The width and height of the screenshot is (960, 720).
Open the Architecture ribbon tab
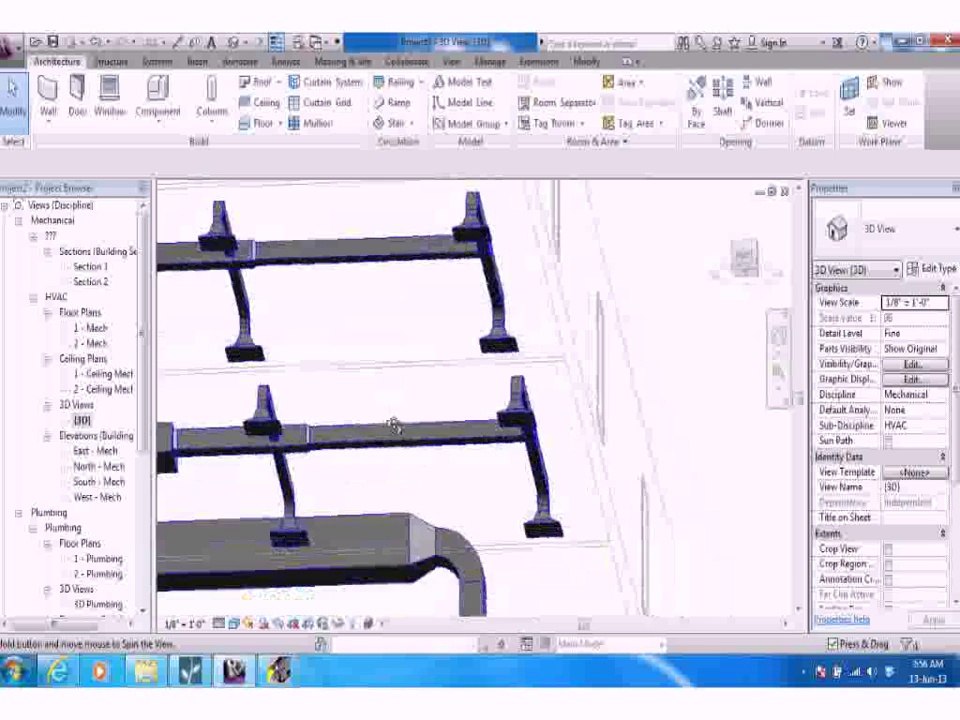57,62
